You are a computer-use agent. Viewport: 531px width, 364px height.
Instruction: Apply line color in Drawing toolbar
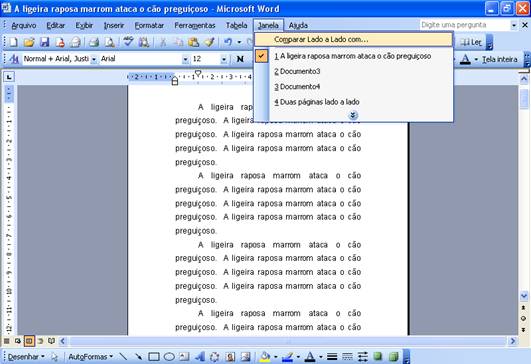288,357
